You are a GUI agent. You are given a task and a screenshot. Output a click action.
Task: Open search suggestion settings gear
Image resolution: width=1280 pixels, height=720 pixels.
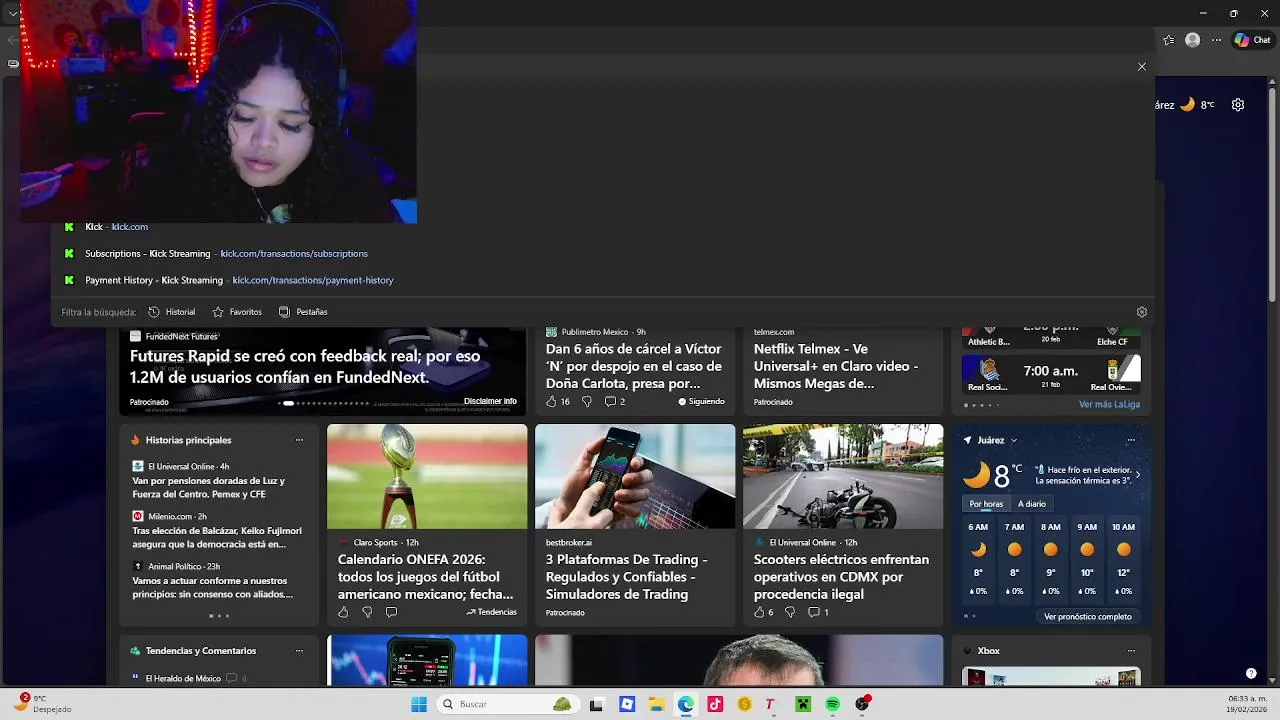pyautogui.click(x=1142, y=312)
